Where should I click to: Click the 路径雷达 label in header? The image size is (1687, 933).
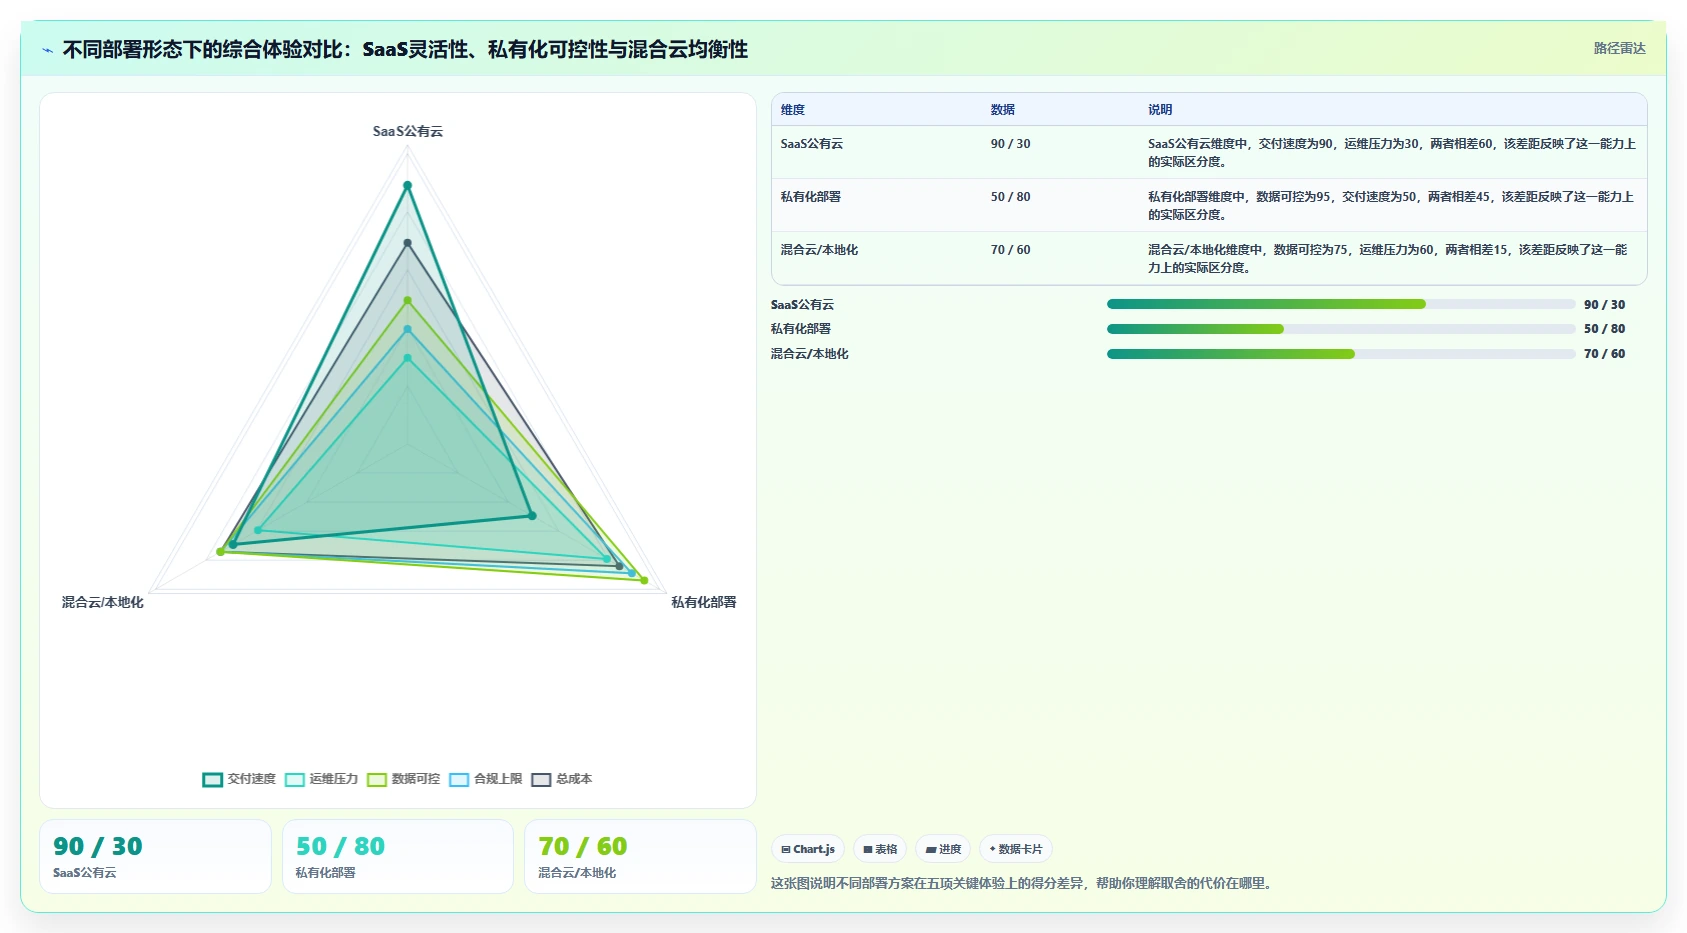pos(1620,48)
